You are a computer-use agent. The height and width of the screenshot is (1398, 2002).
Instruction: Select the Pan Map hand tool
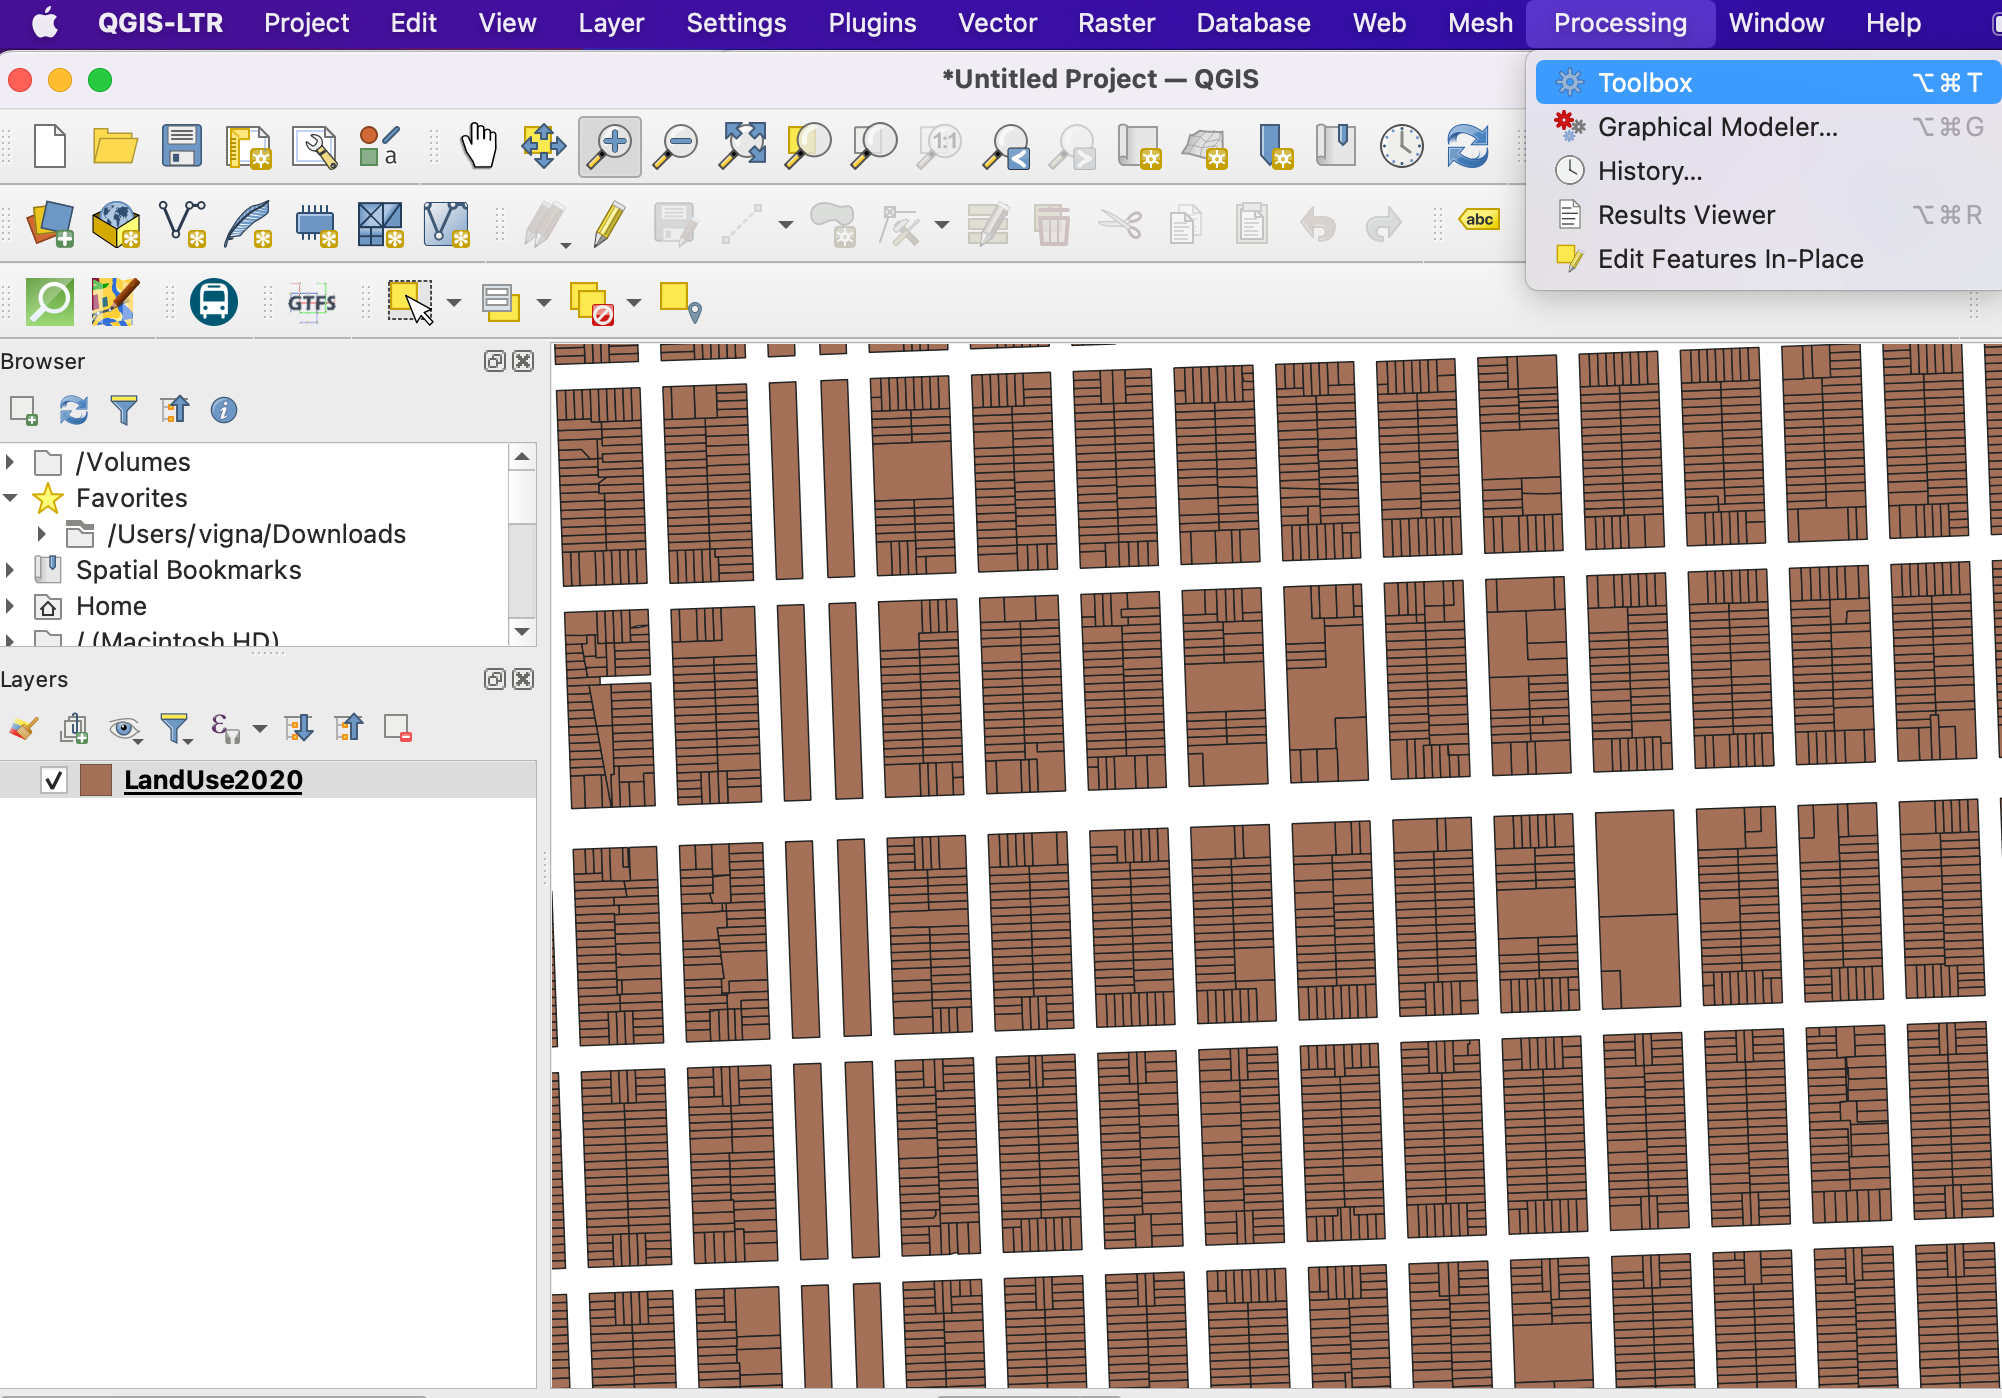point(479,146)
